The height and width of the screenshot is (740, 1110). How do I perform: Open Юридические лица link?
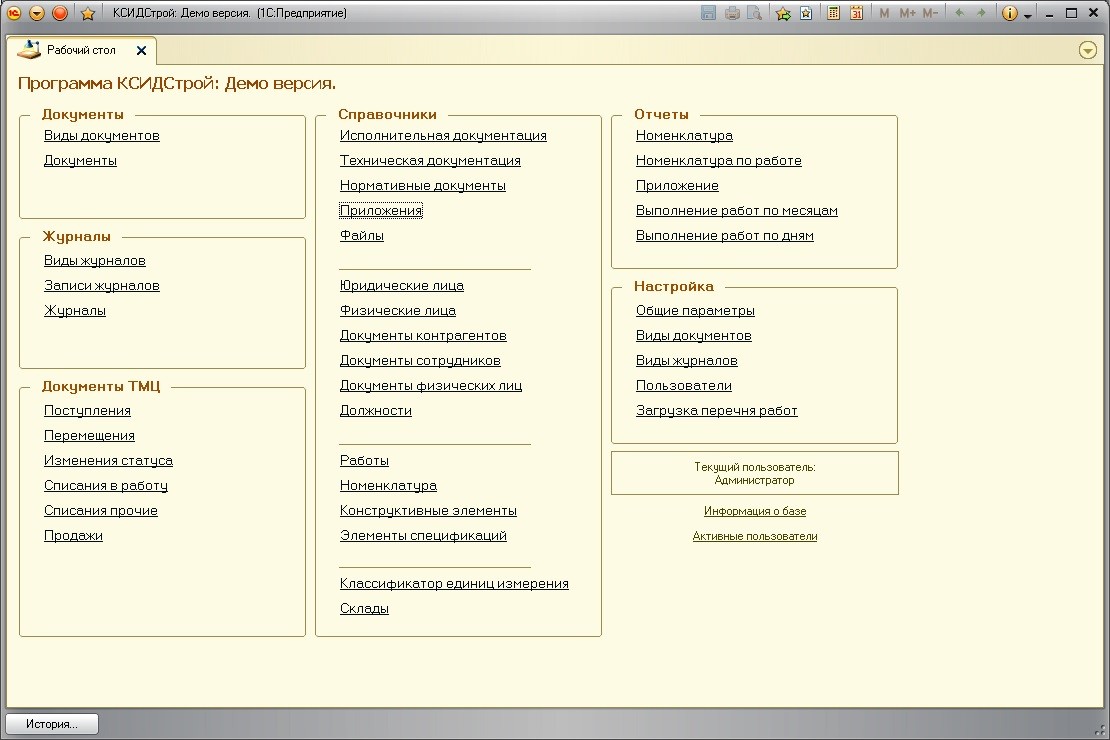click(x=402, y=285)
